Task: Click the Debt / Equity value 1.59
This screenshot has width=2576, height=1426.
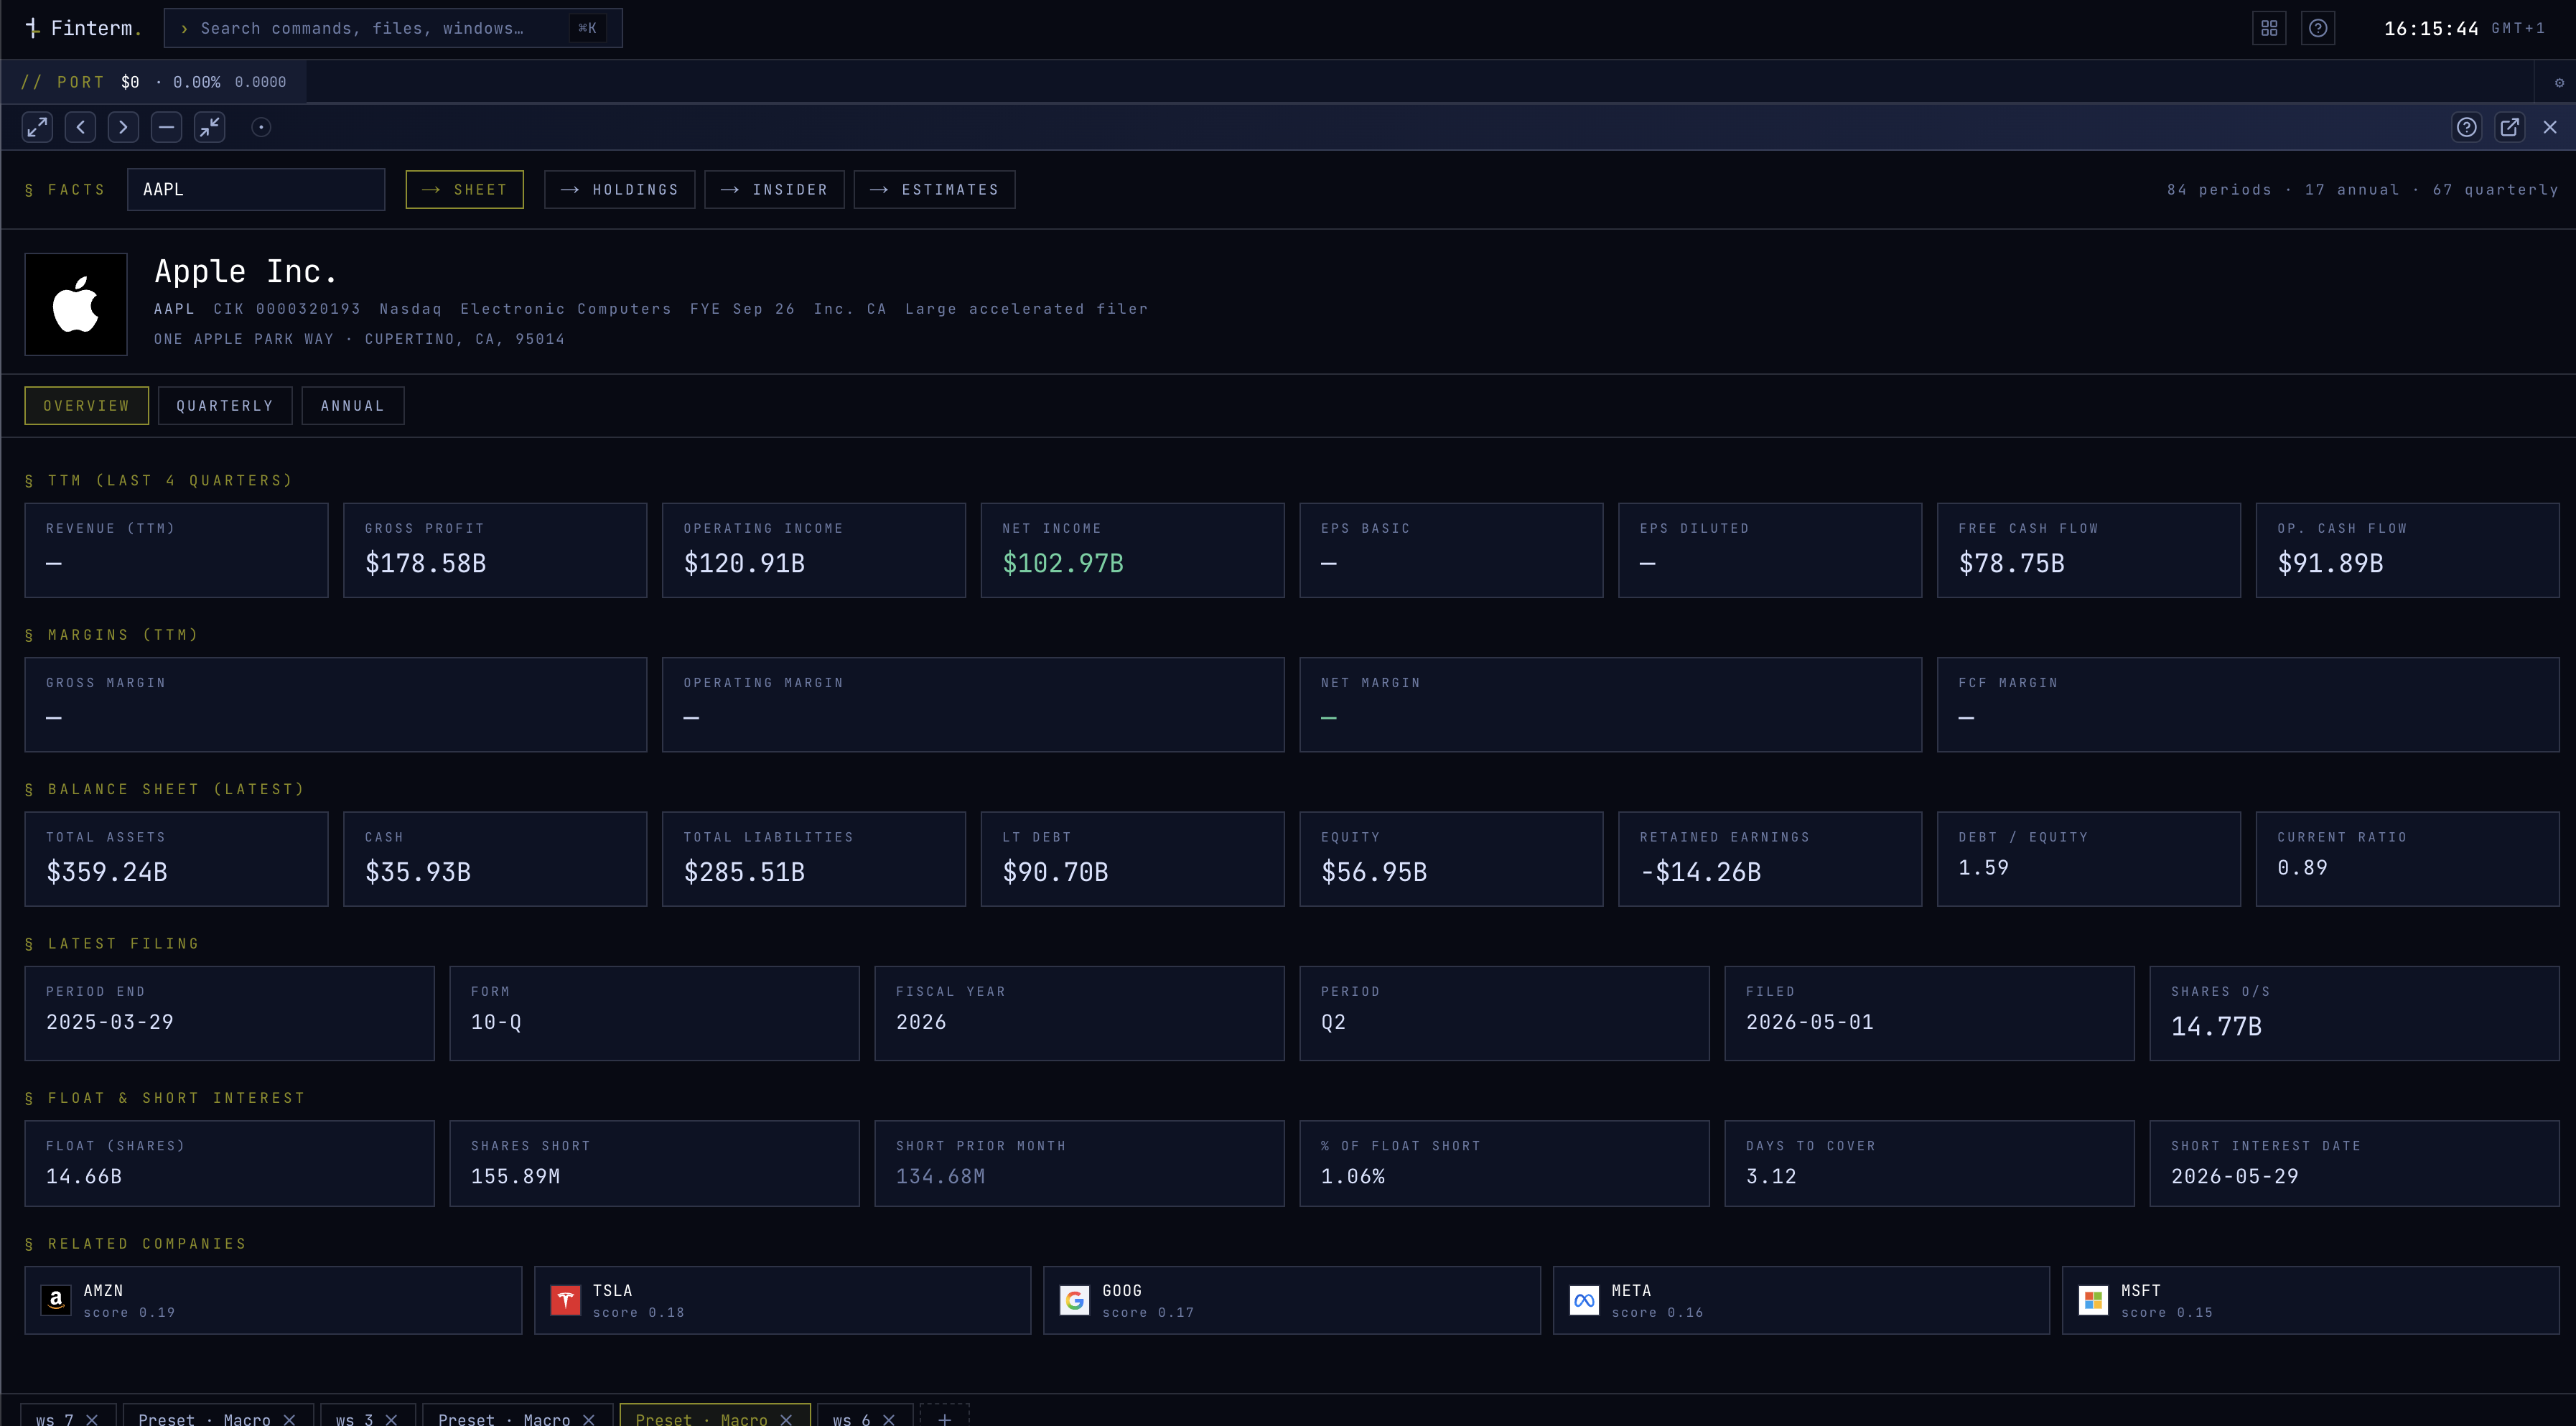Action: [1983, 868]
